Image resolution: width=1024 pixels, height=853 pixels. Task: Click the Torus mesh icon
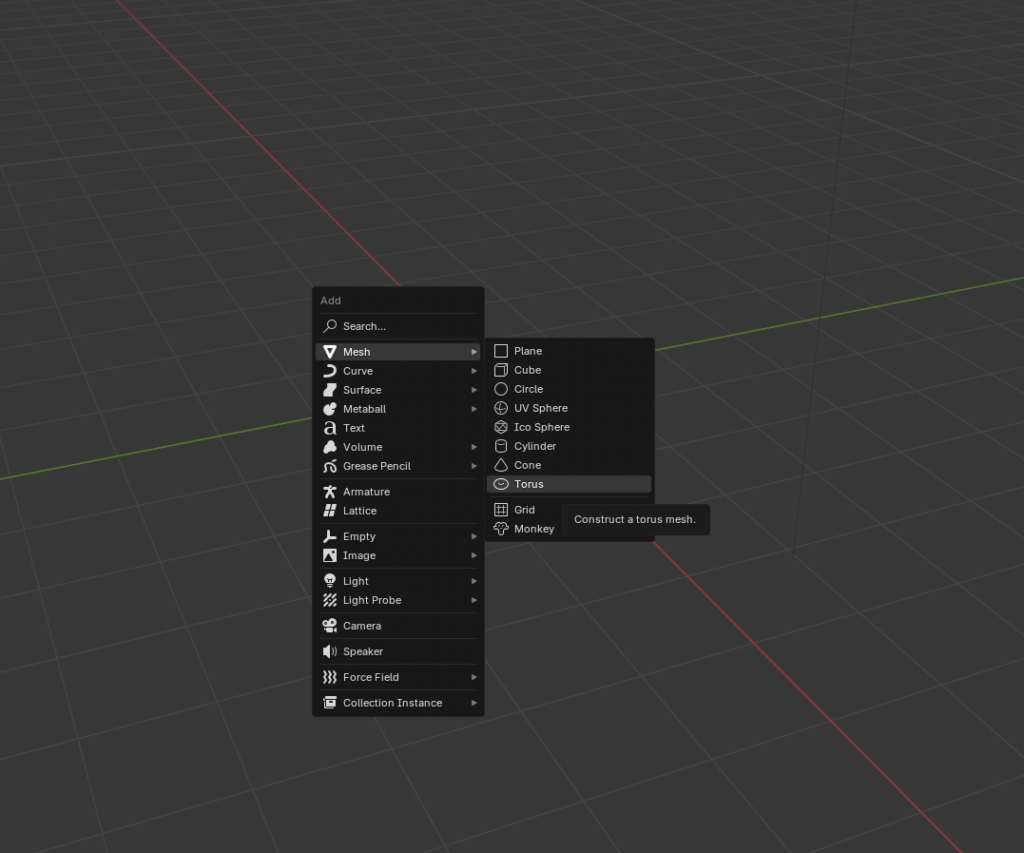tap(501, 484)
